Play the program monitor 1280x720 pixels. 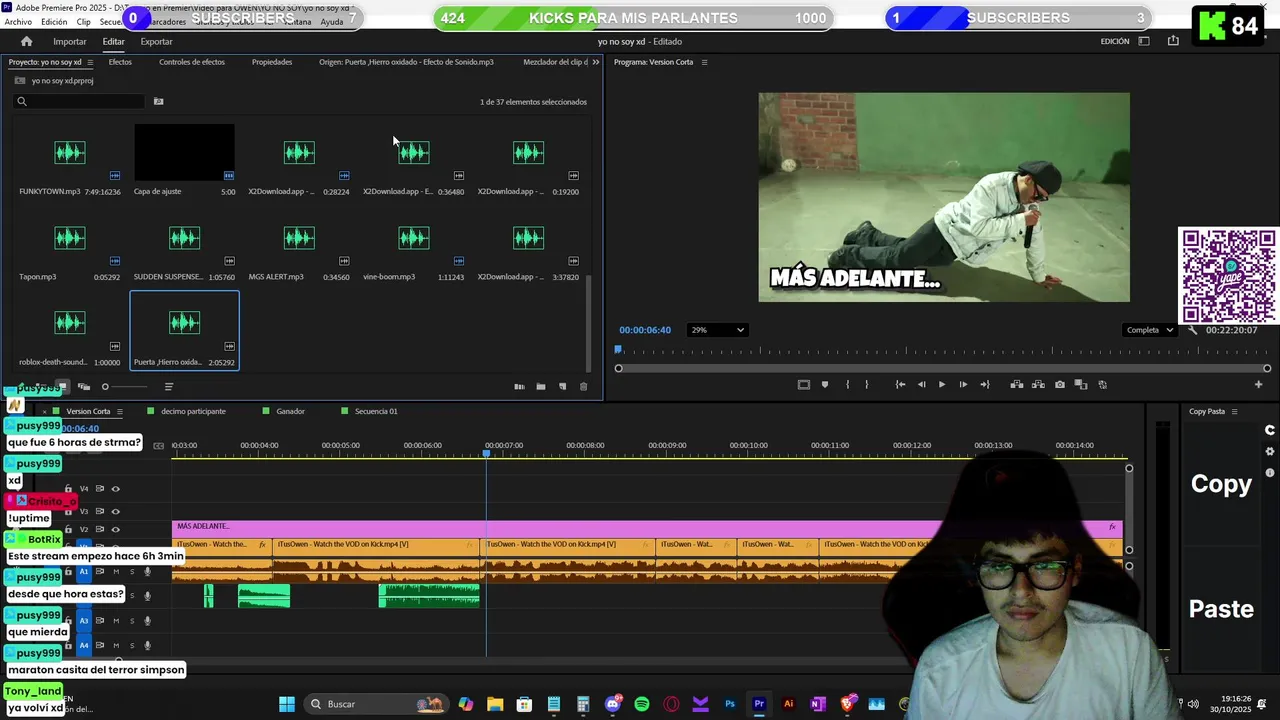(942, 384)
